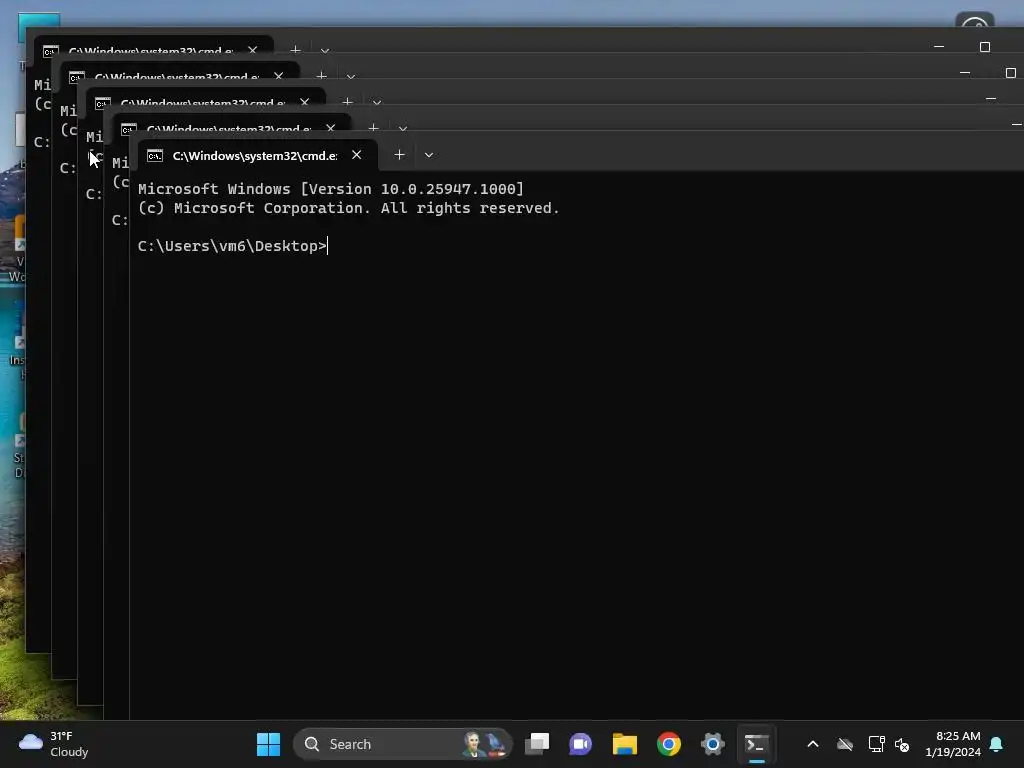The width and height of the screenshot is (1024, 768).
Task: Select the cmd.exe tab of the middle (third) terminal window
Action: [205, 97]
